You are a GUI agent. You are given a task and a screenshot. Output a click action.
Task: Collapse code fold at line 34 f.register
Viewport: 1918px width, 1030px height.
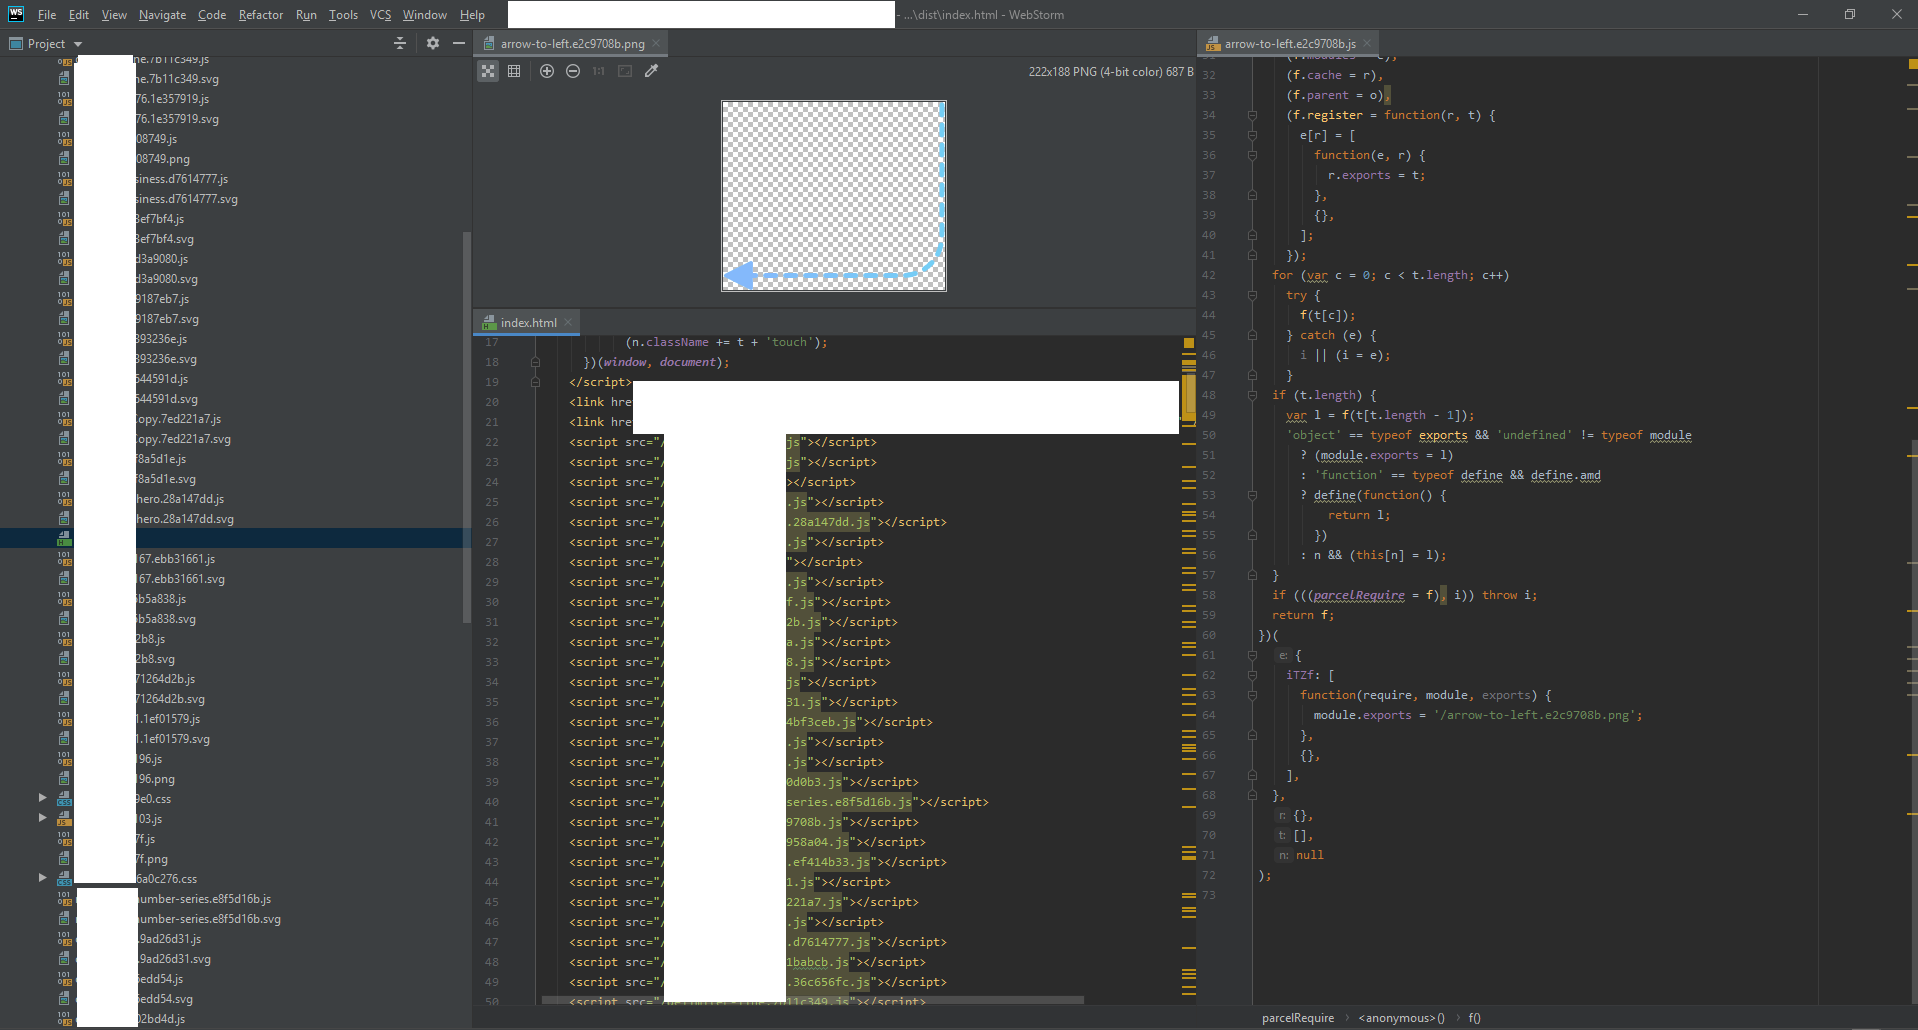pos(1252,115)
